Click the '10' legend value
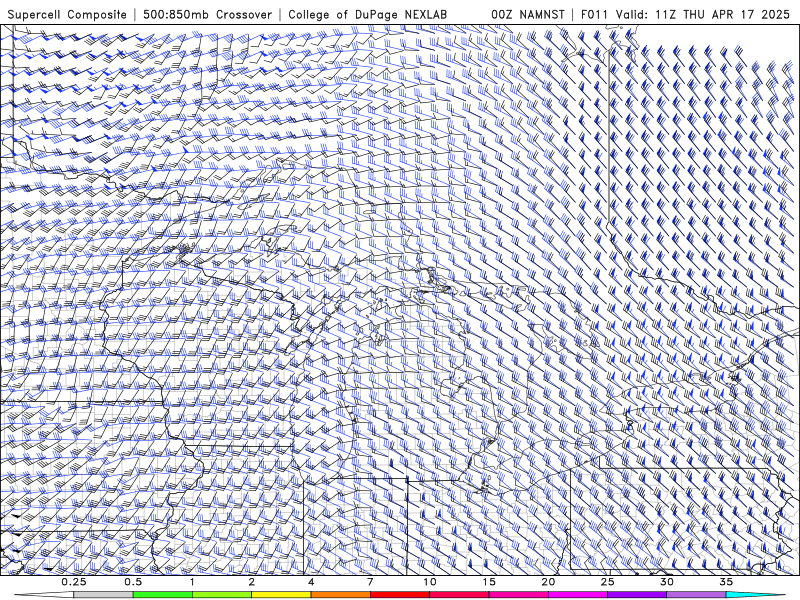The width and height of the screenshot is (800, 600). pyautogui.click(x=430, y=582)
